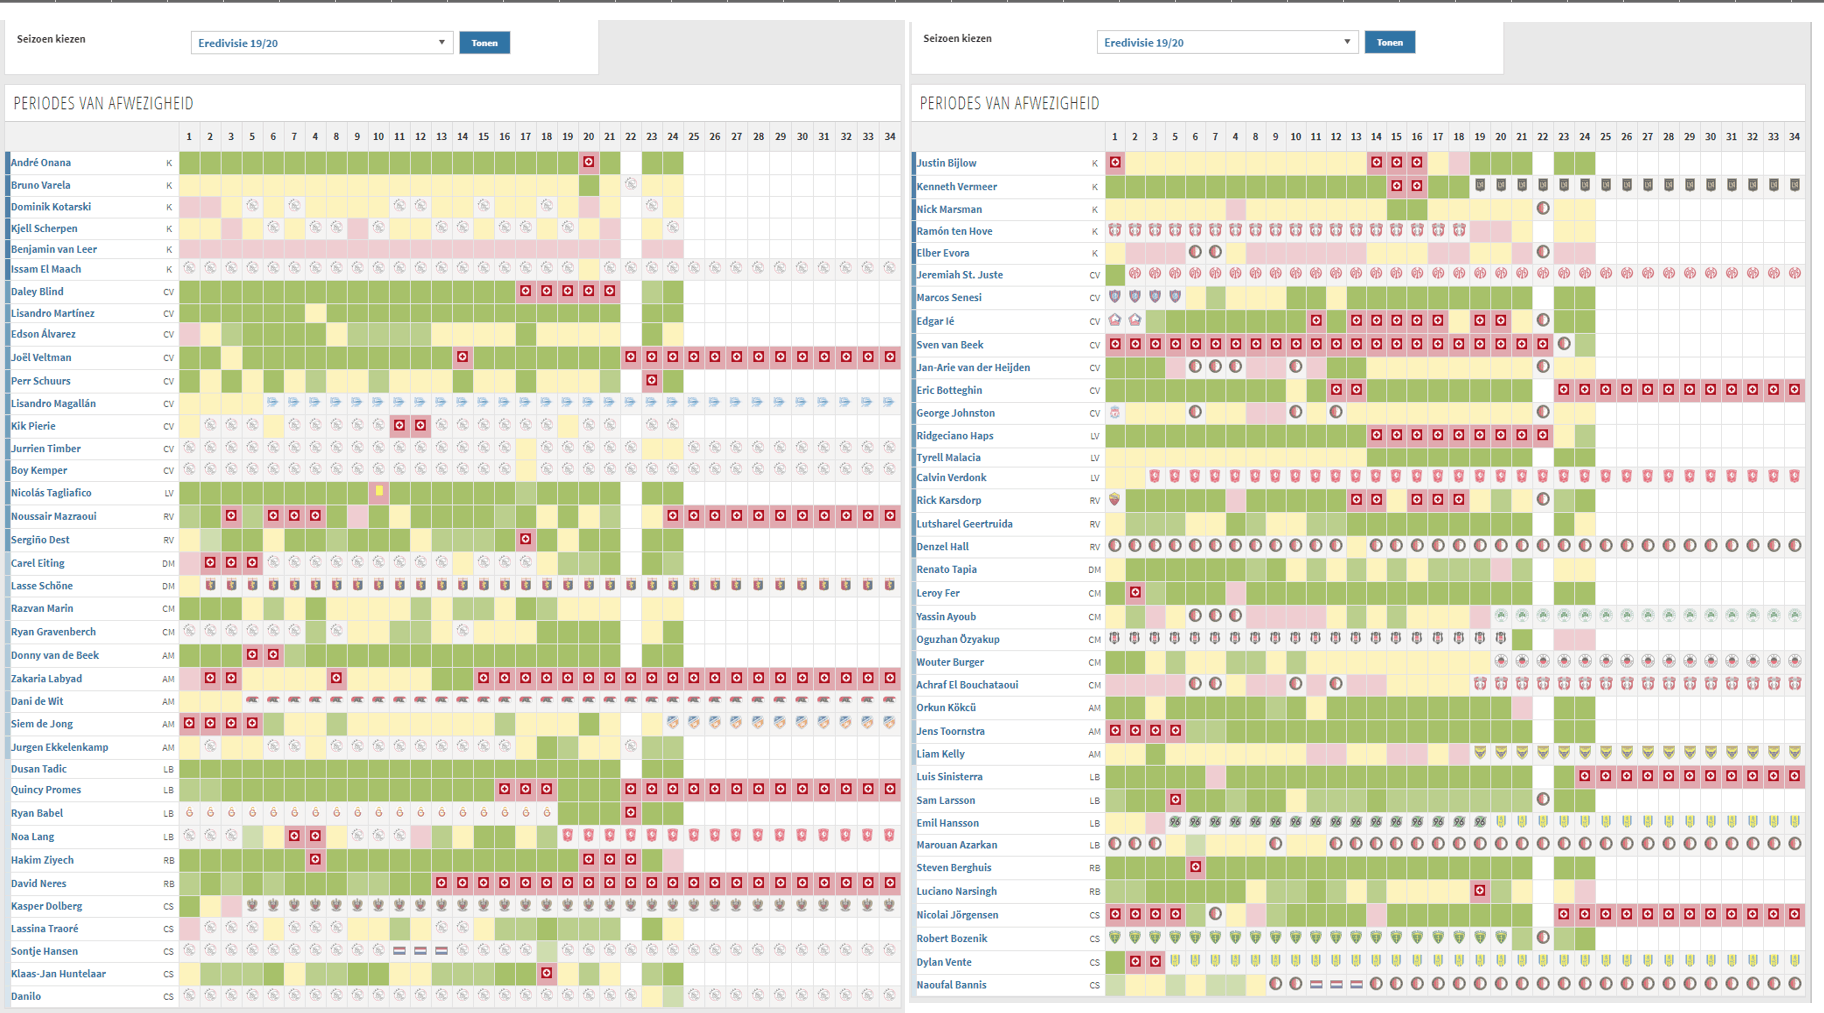Open Renato Tapia's player link
This screenshot has width=1824, height=1013.
point(947,569)
